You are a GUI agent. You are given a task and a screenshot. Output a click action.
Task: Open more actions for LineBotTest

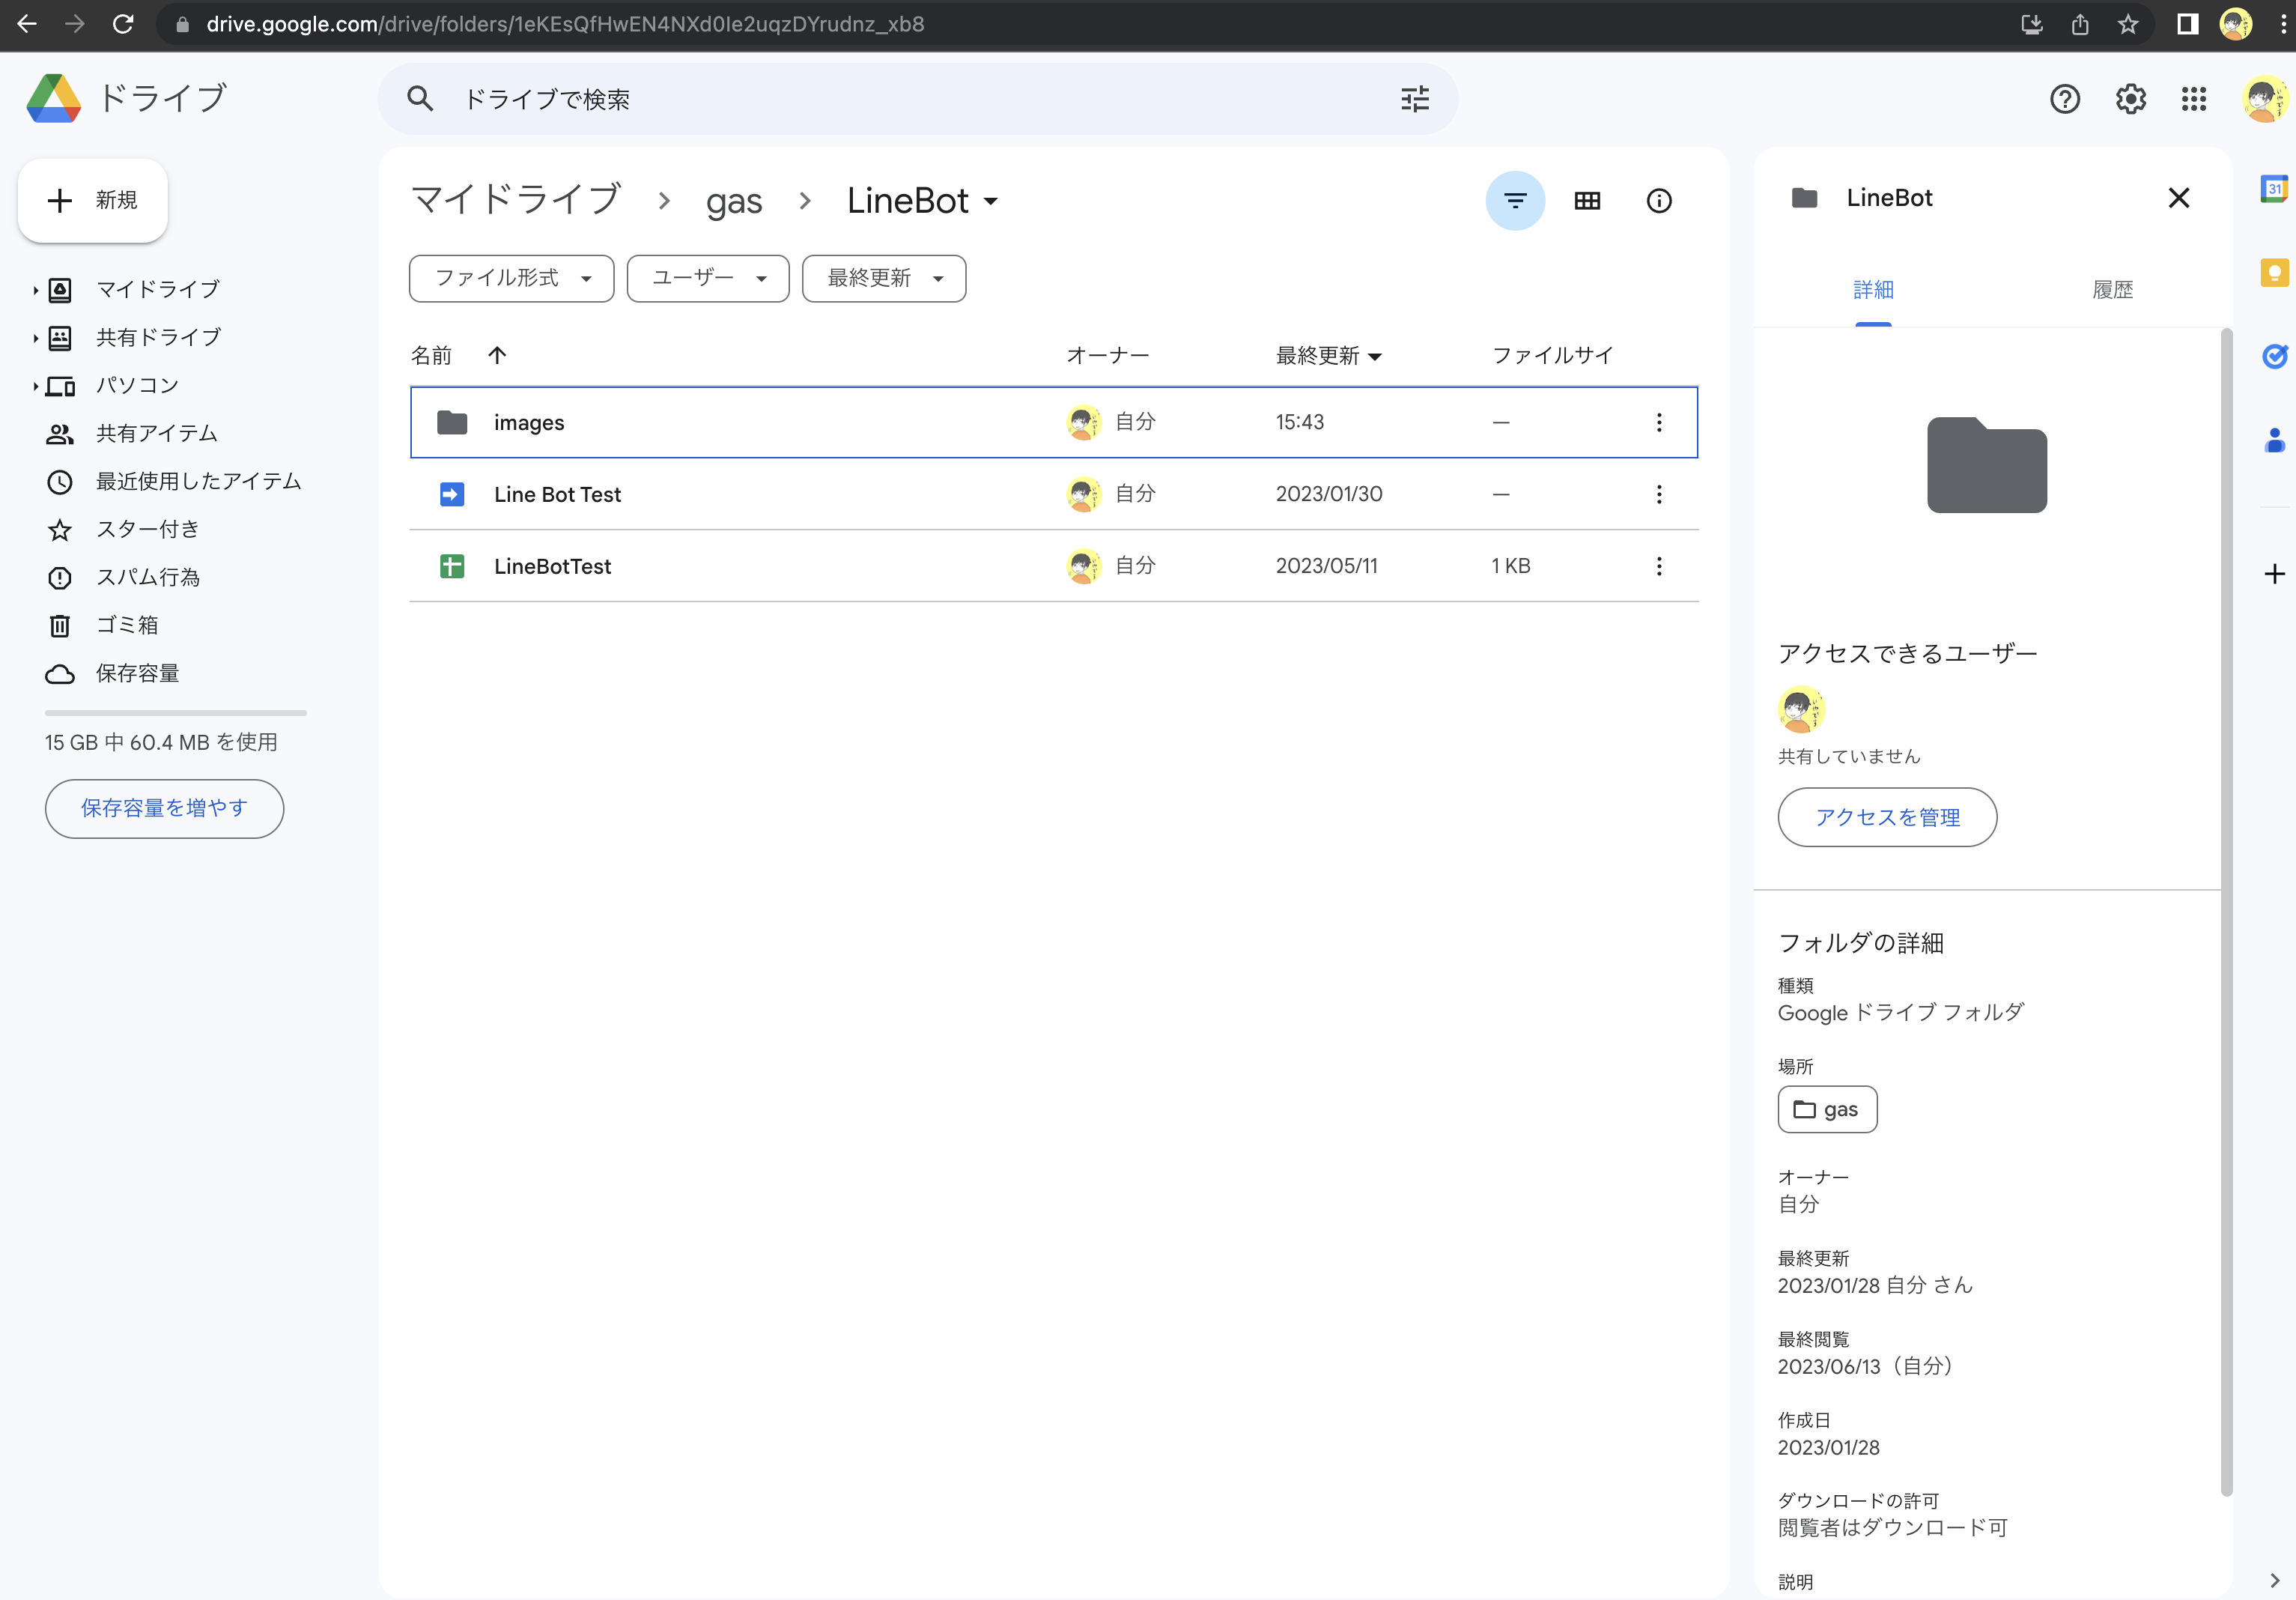tap(1659, 567)
